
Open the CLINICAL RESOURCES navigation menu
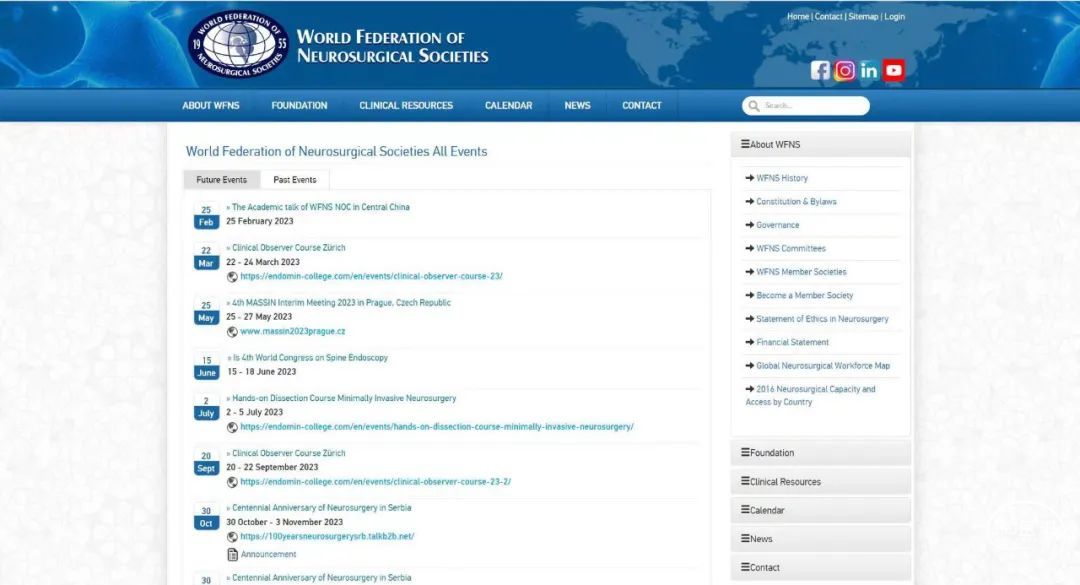pyautogui.click(x=406, y=105)
